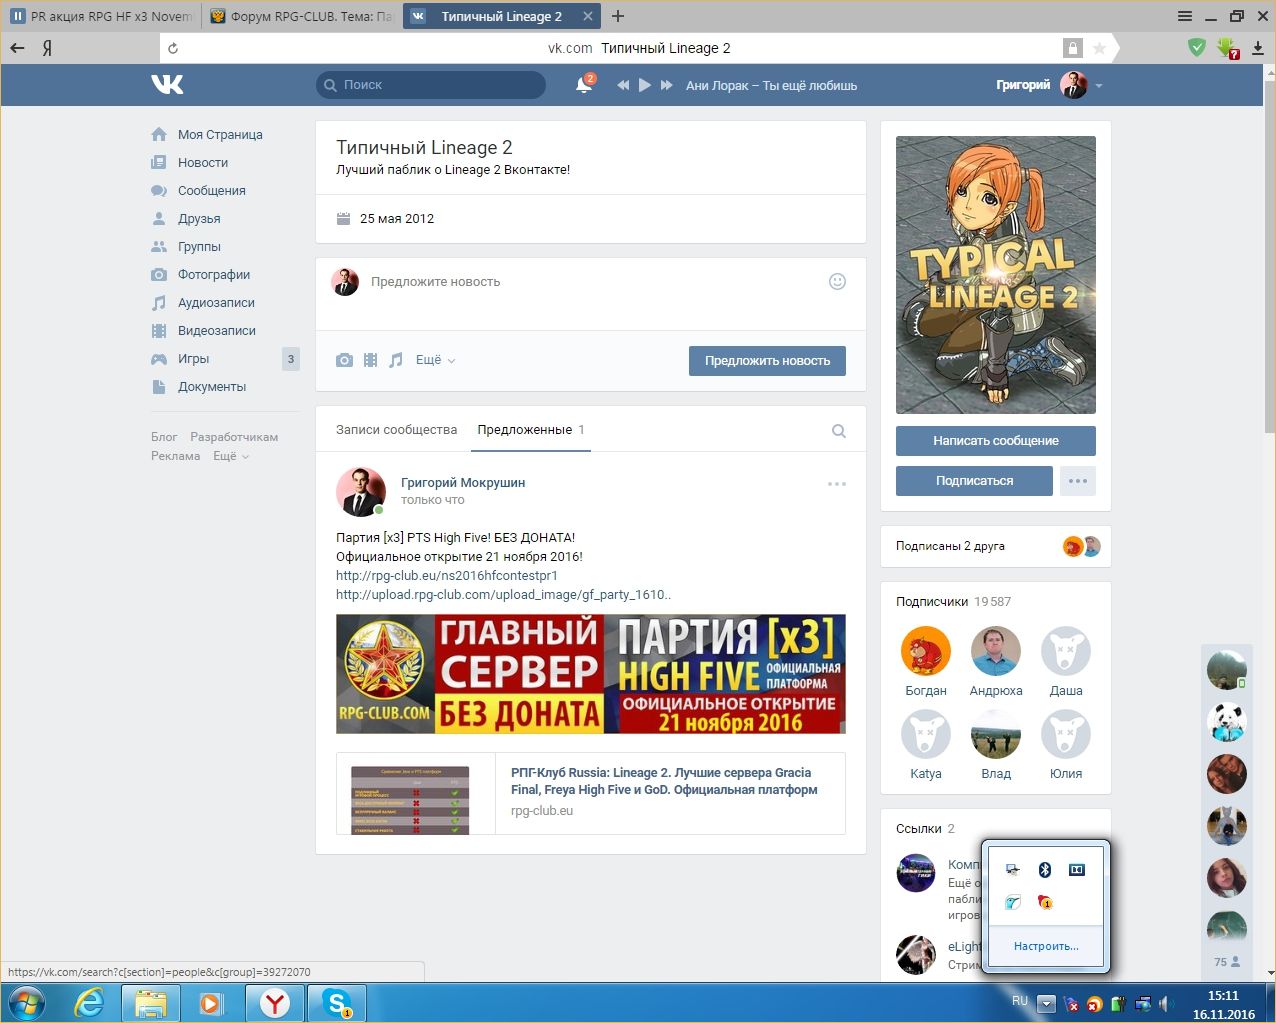The image size is (1276, 1023).
Task: Open the three-dot menu beside Подписаться
Action: (x=1077, y=481)
